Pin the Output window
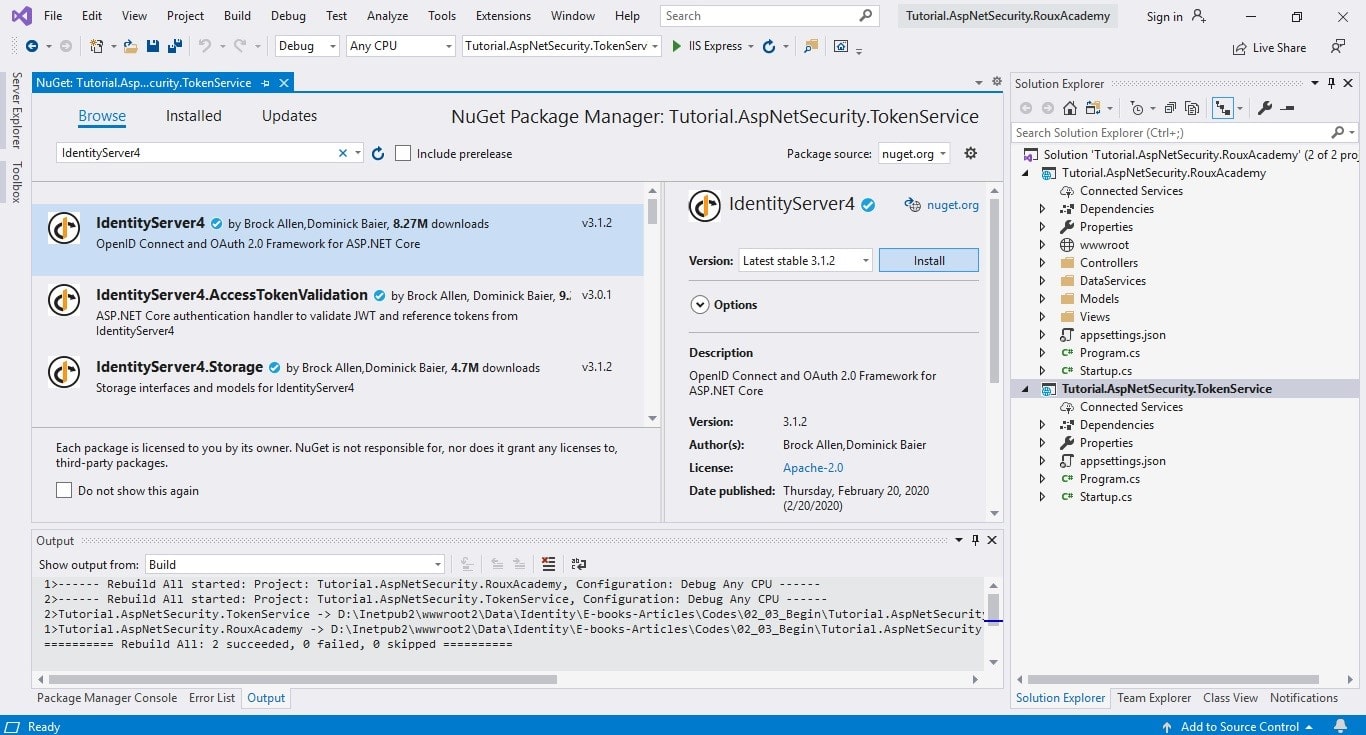 pyautogui.click(x=975, y=540)
